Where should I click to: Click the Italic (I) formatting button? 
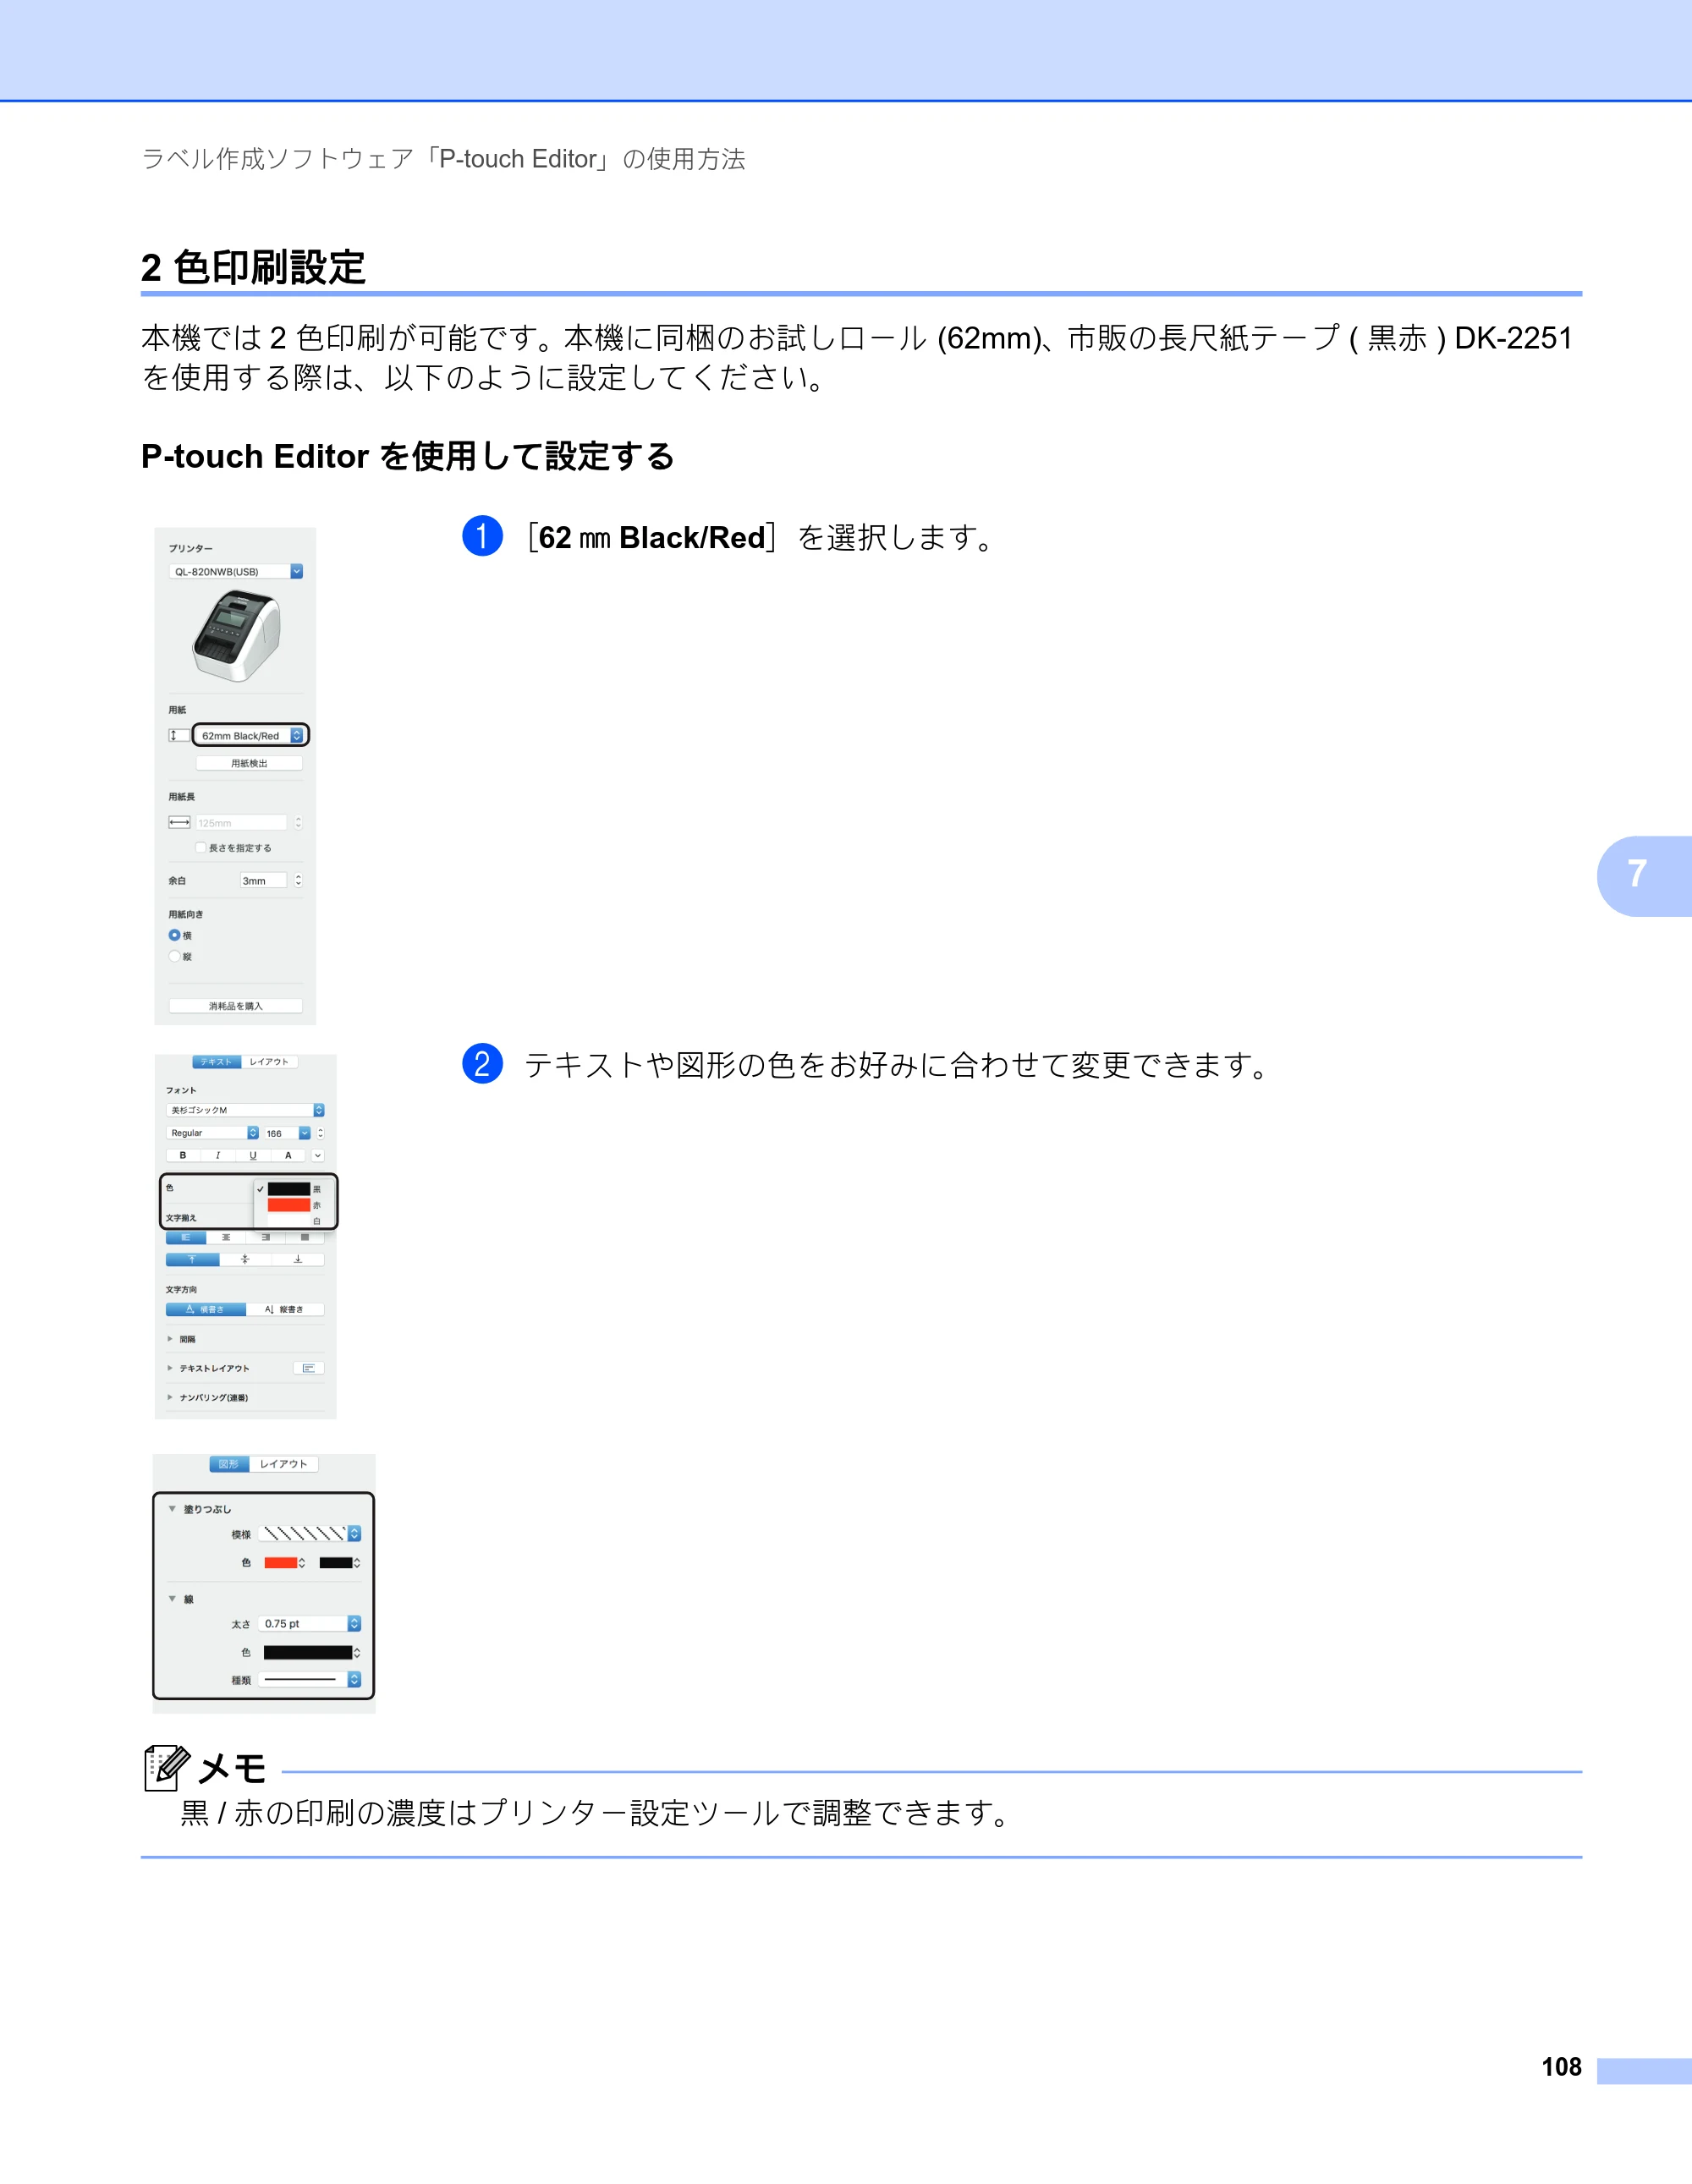coord(218,1155)
